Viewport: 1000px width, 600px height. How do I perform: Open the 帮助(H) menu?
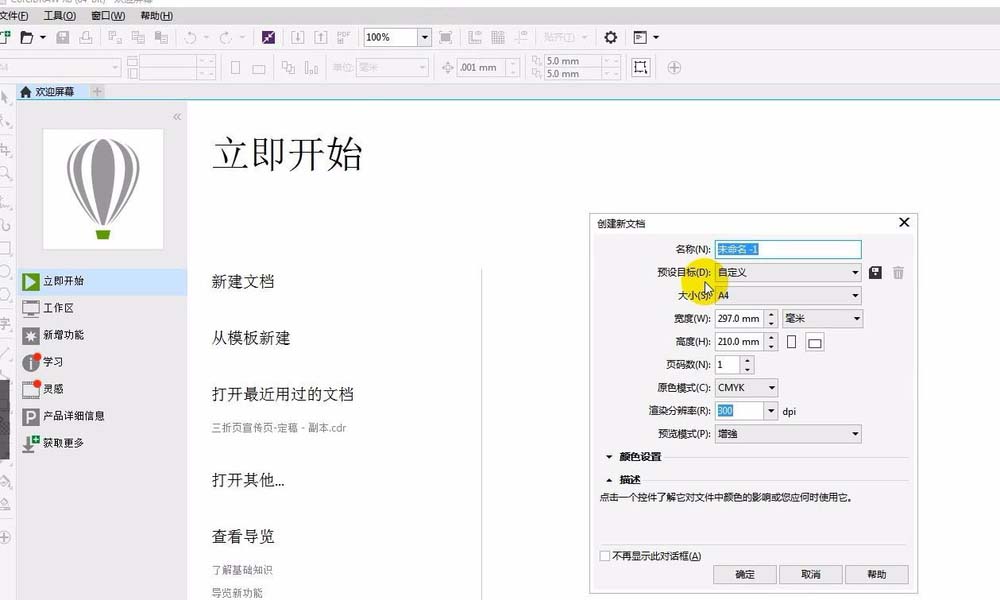pyautogui.click(x=156, y=15)
